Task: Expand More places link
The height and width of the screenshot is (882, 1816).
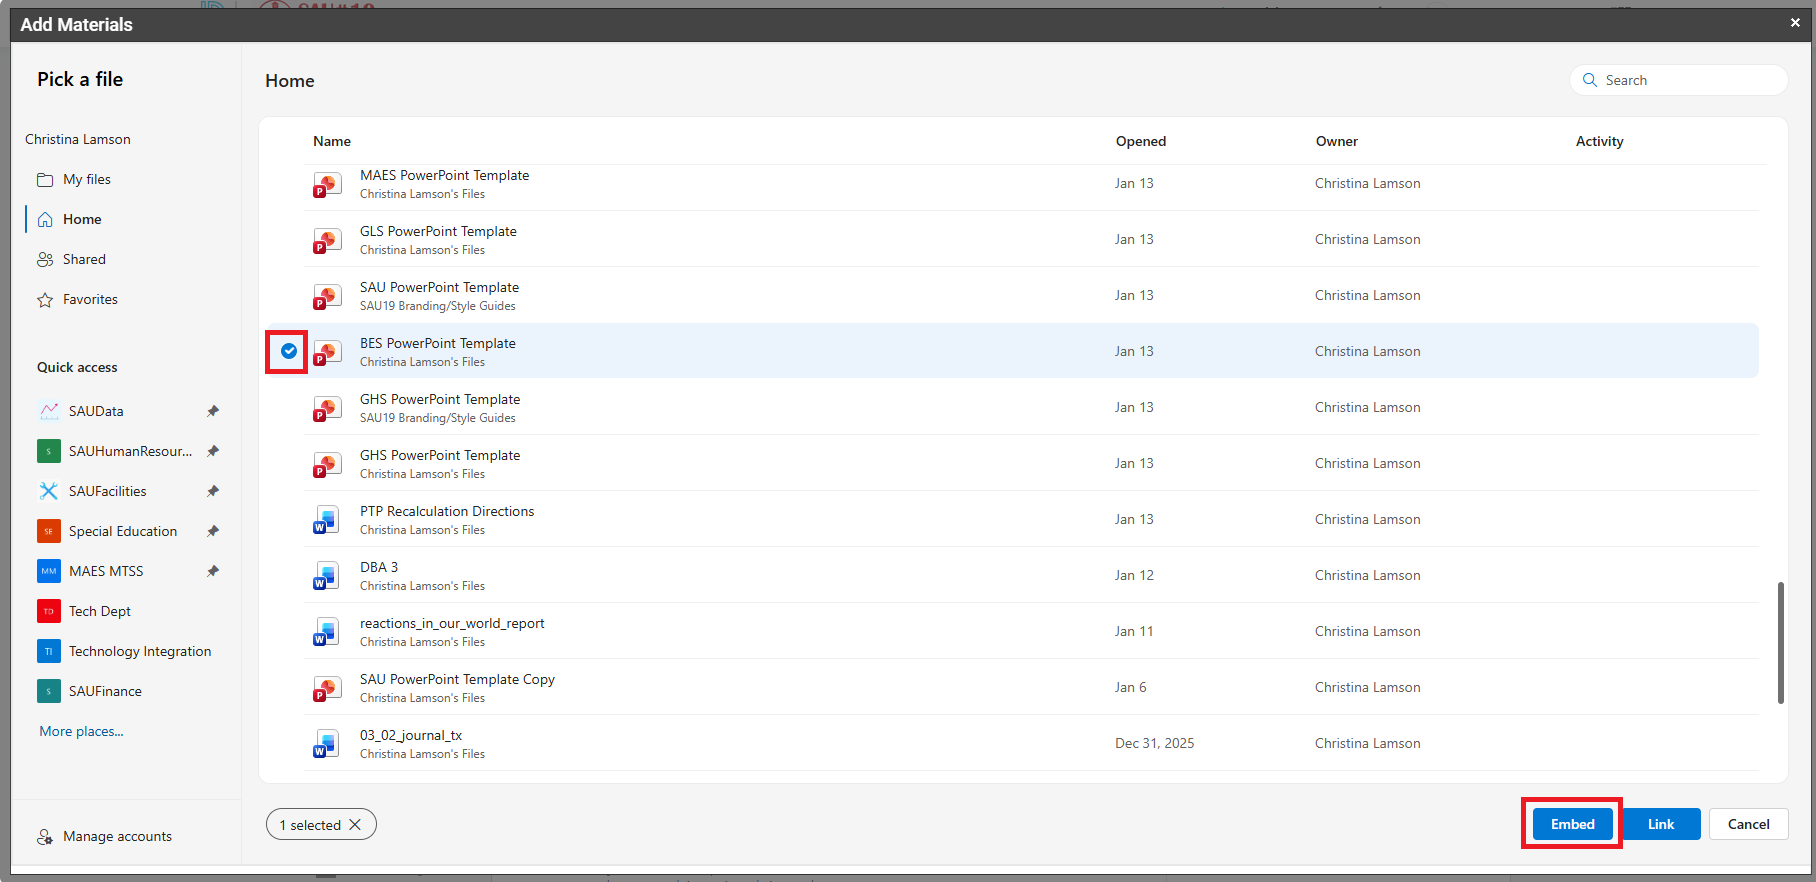Action: point(82,731)
